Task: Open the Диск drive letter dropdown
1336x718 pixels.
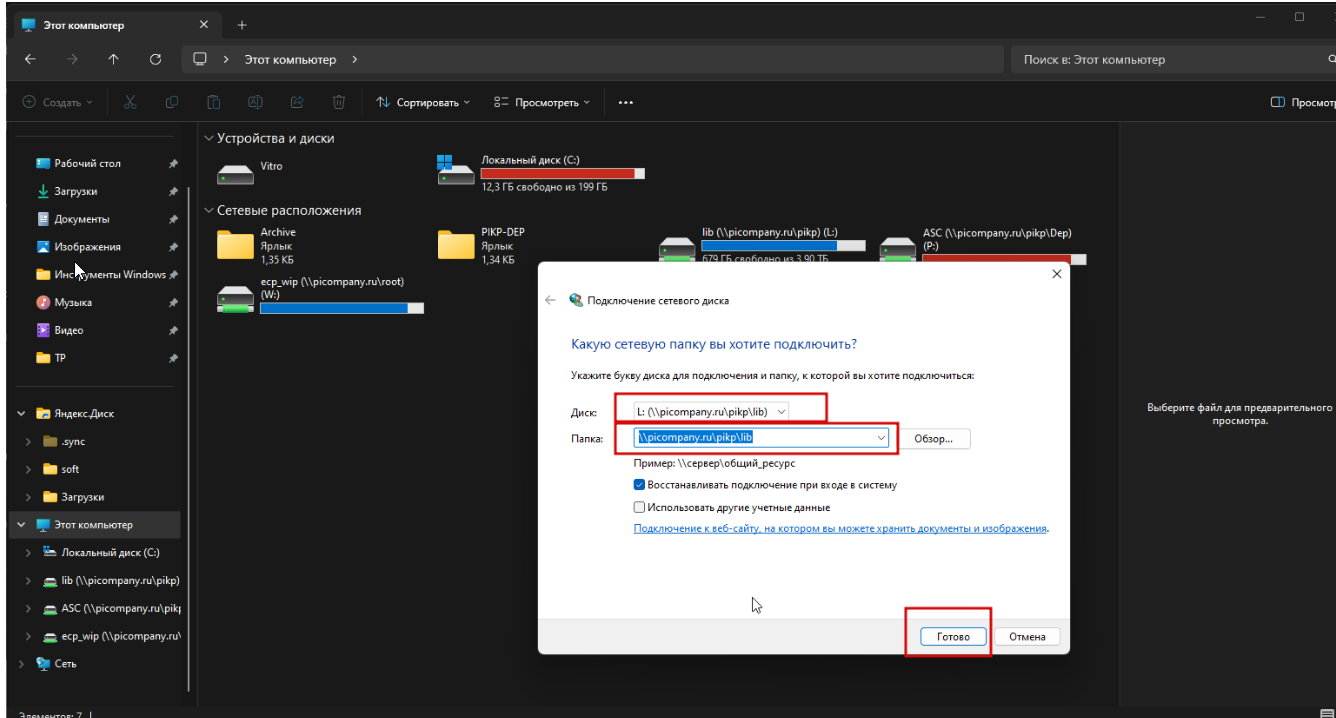Action: coord(712,411)
